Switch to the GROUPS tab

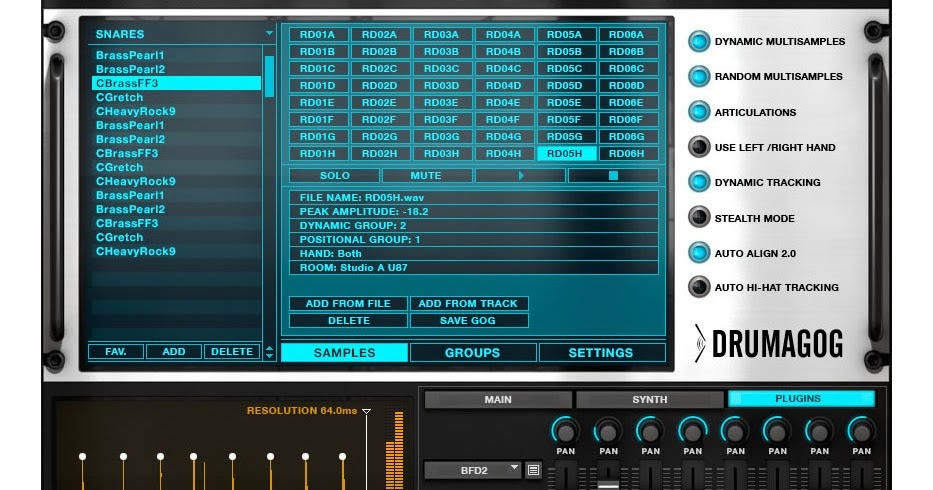473,352
